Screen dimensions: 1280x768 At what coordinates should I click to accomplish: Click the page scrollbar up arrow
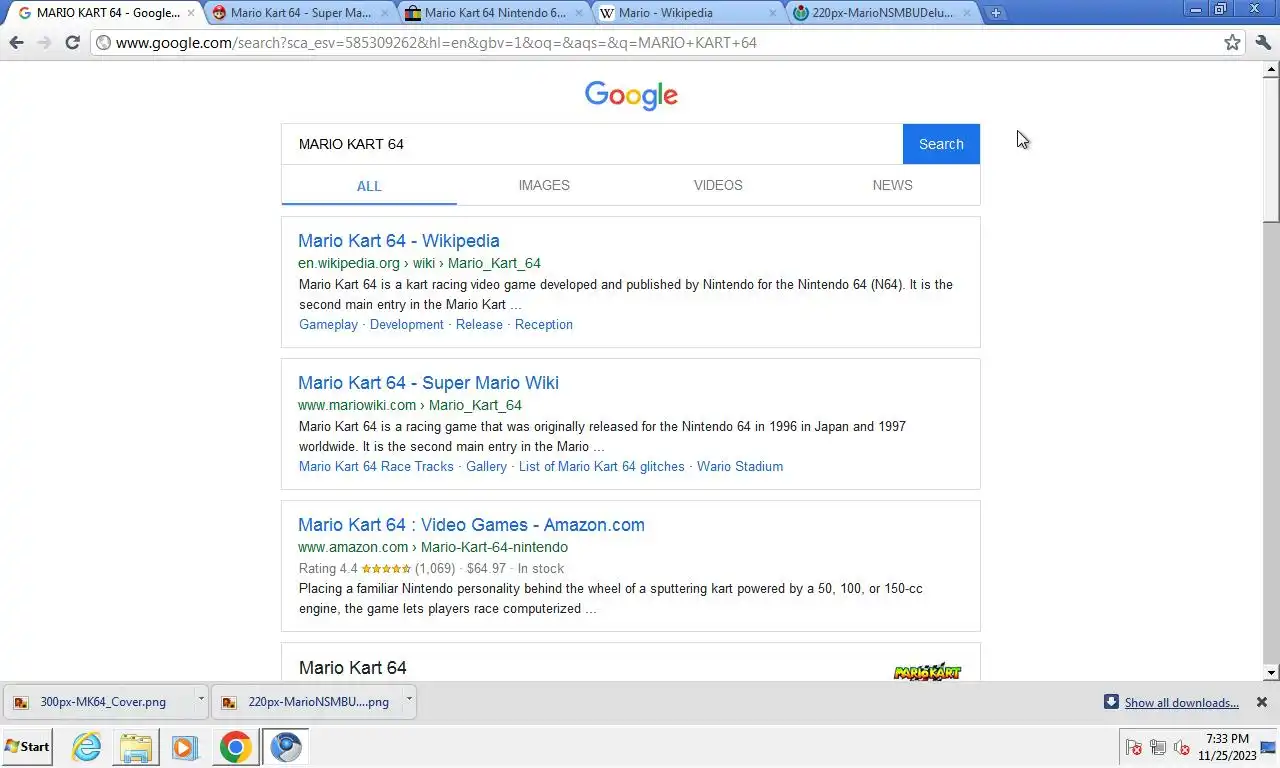[1271, 70]
